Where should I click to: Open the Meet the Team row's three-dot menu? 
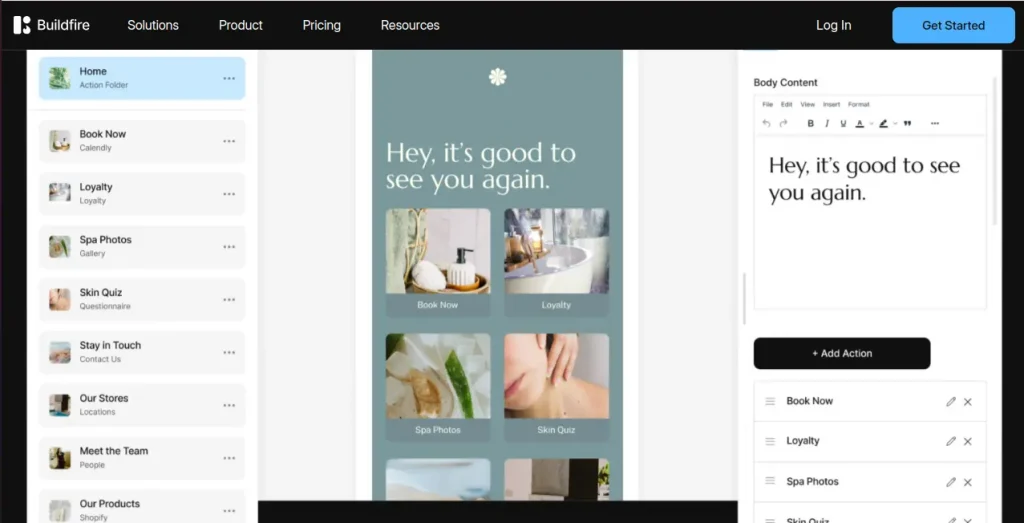229,458
